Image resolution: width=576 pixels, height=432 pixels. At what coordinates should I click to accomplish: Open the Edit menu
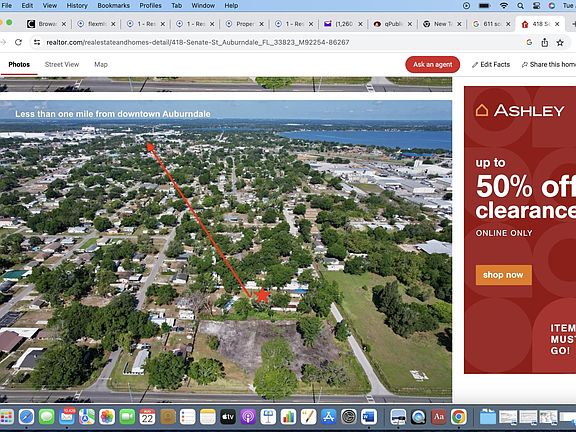coord(27,6)
